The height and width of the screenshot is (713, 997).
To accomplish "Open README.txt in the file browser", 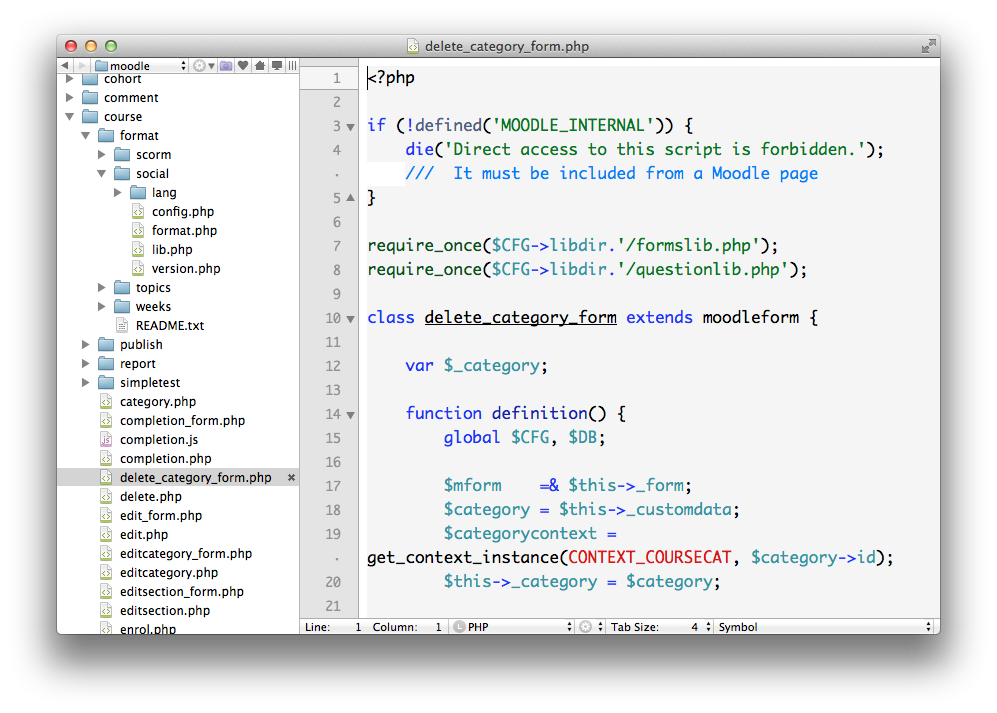I will (170, 326).
